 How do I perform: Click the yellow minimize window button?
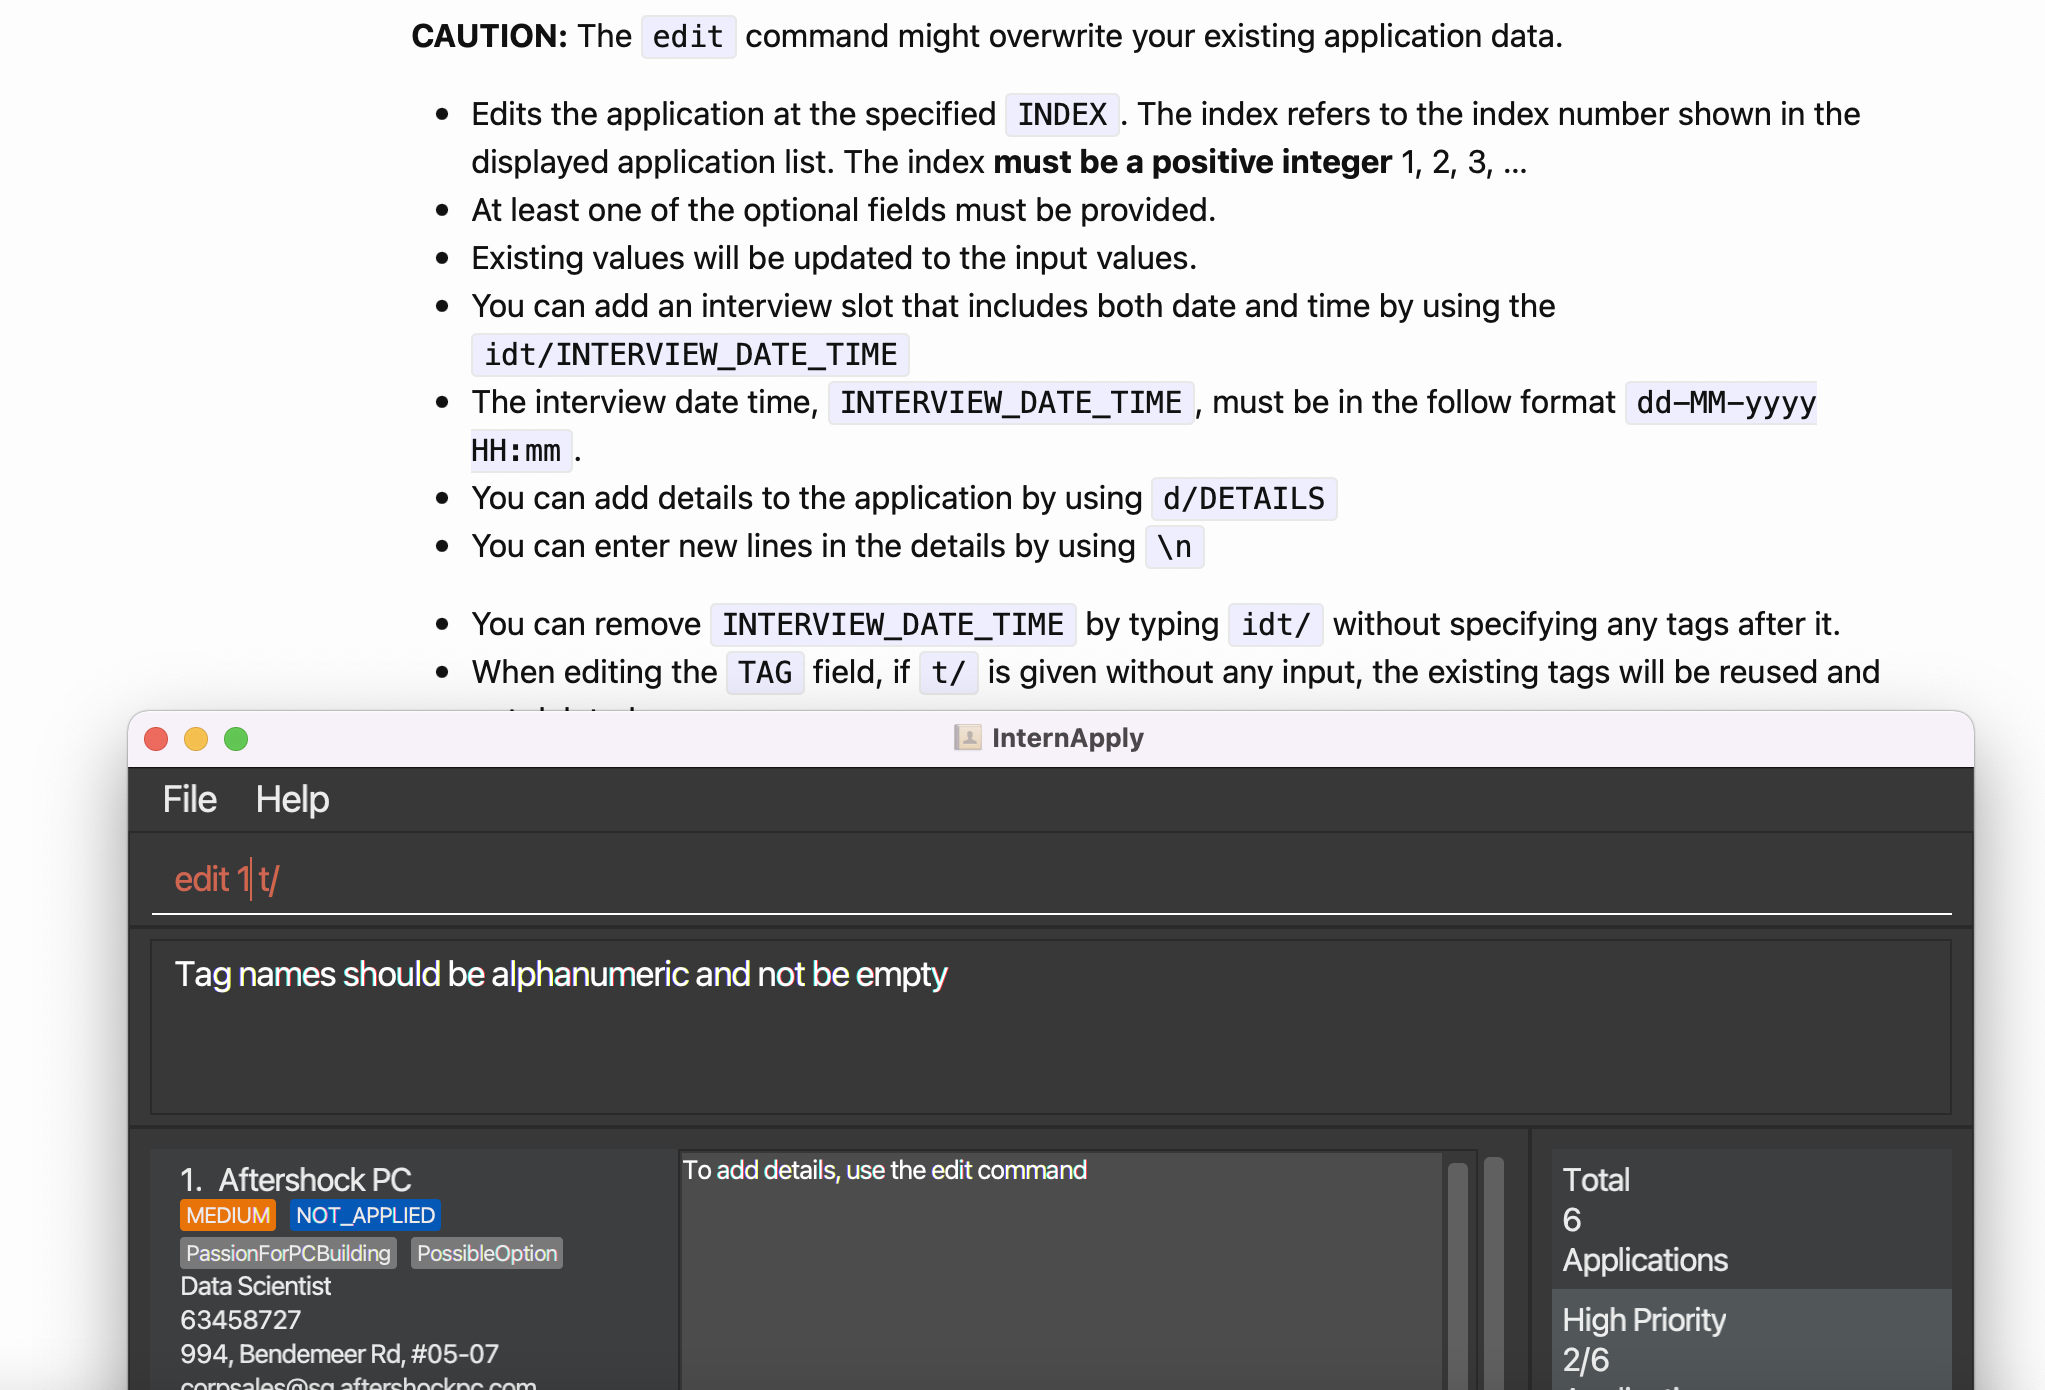point(196,739)
